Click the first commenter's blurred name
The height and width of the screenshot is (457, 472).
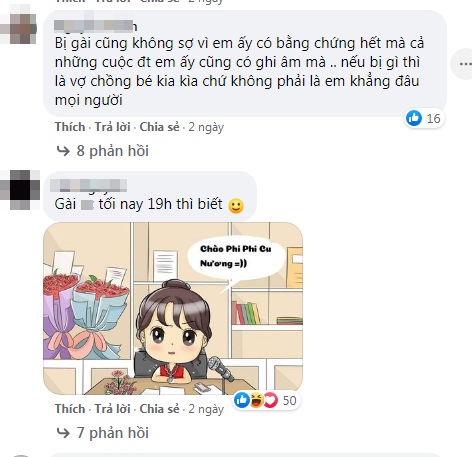(x=95, y=26)
